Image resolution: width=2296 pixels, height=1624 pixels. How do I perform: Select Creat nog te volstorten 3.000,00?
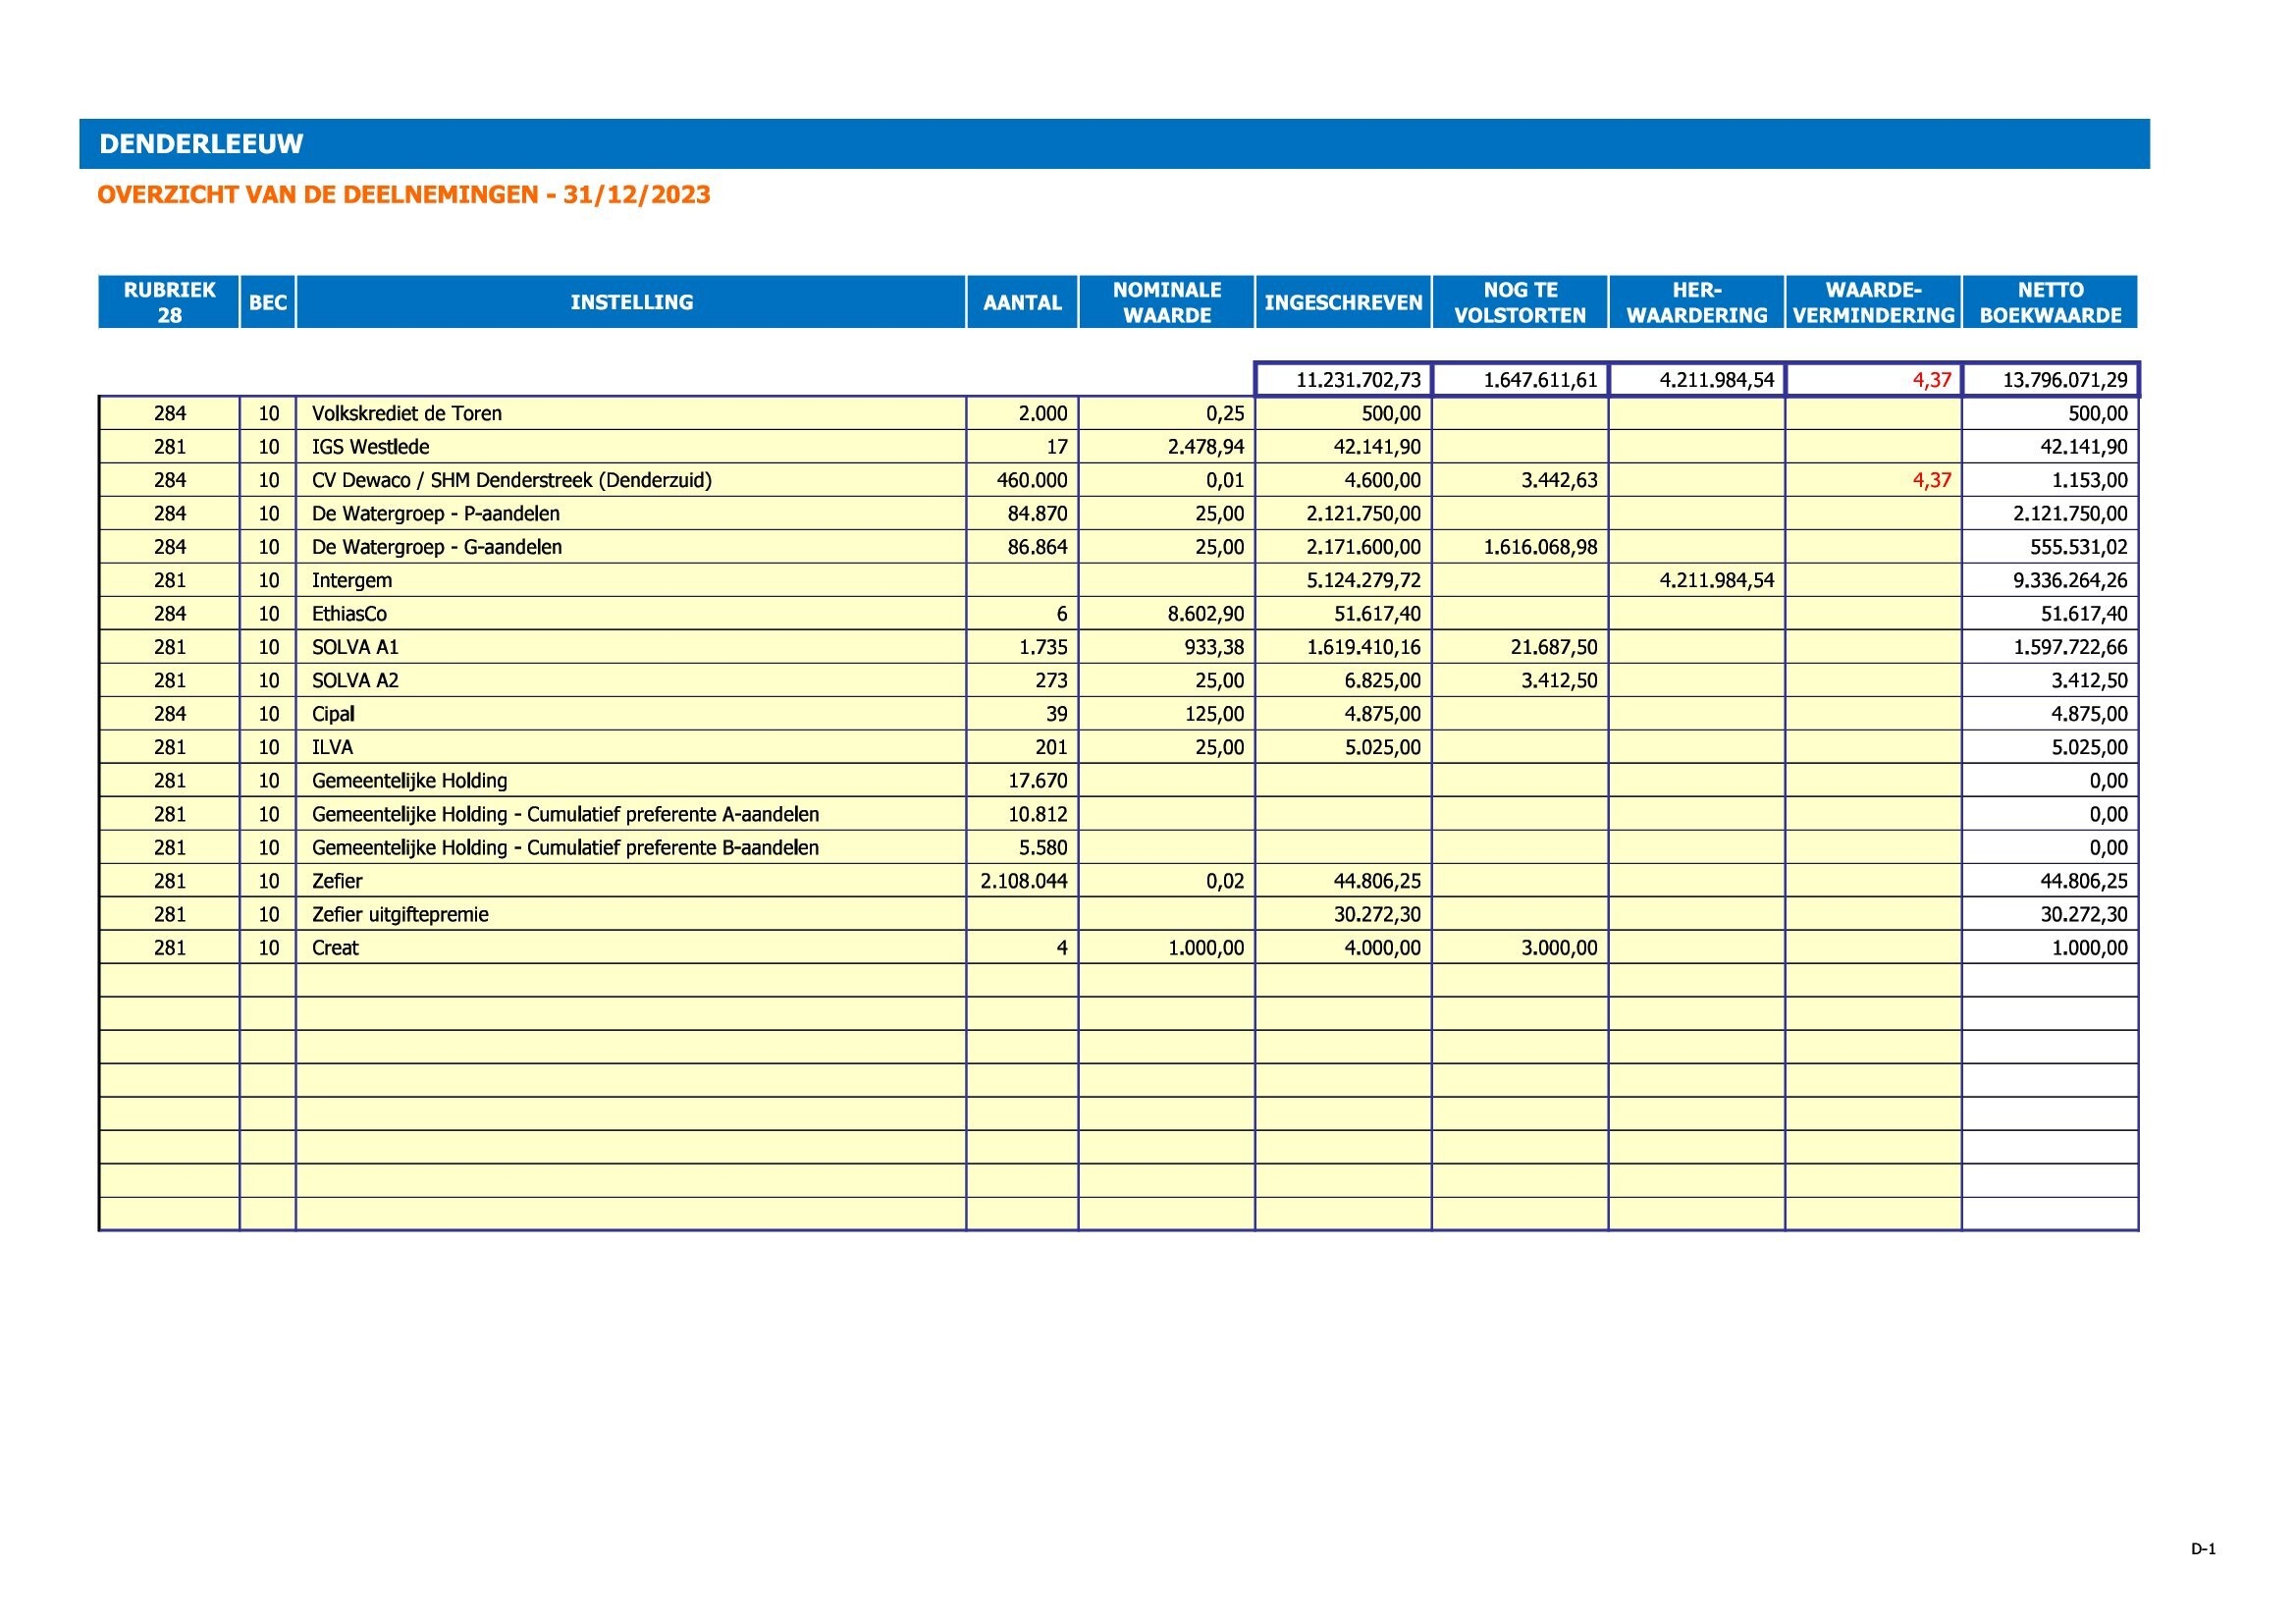click(1520, 947)
